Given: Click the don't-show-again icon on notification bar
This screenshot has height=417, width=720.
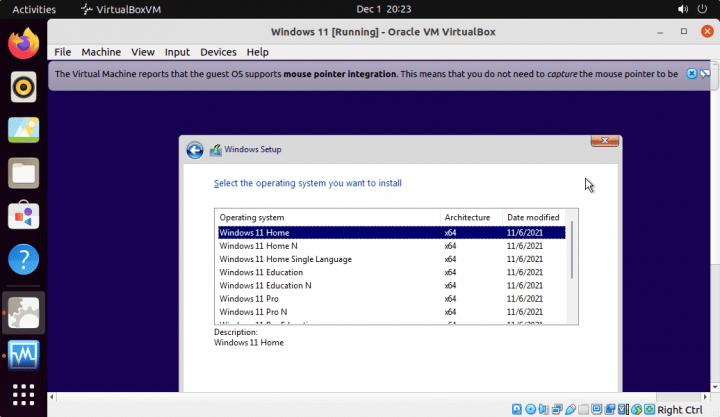Looking at the screenshot, I should pos(705,73).
